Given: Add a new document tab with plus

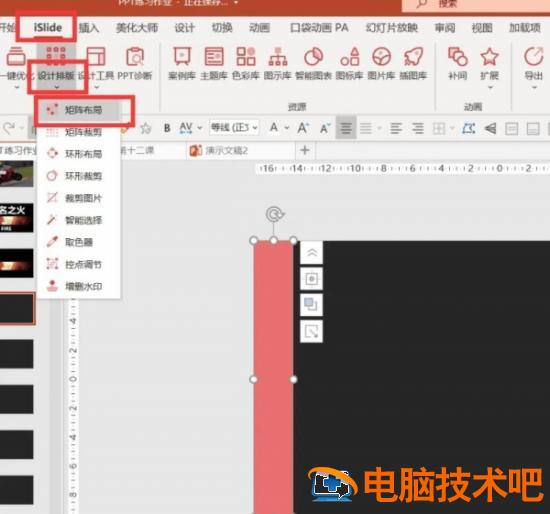Looking at the screenshot, I should 305,150.
